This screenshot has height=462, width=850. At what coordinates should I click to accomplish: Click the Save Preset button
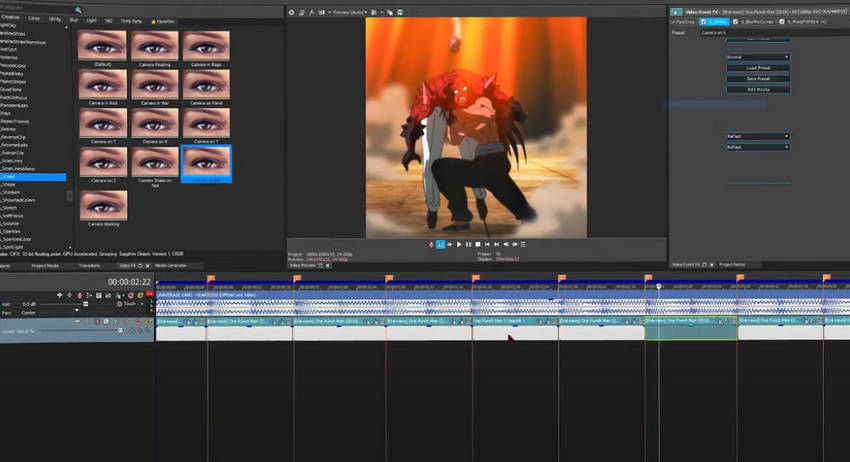tap(758, 79)
